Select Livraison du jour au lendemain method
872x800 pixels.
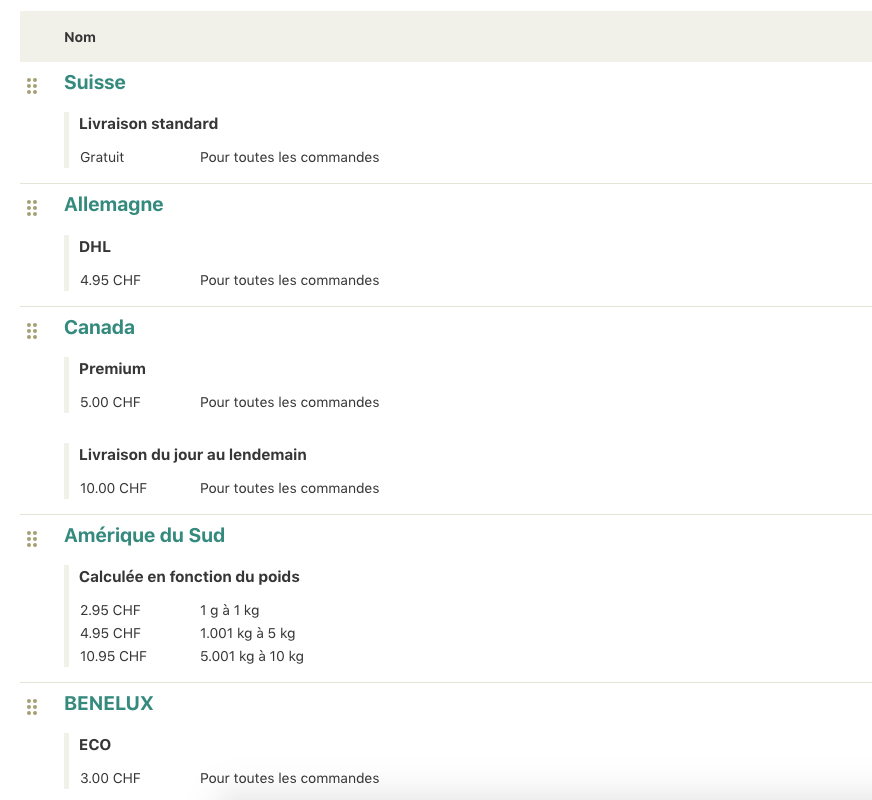coord(192,455)
